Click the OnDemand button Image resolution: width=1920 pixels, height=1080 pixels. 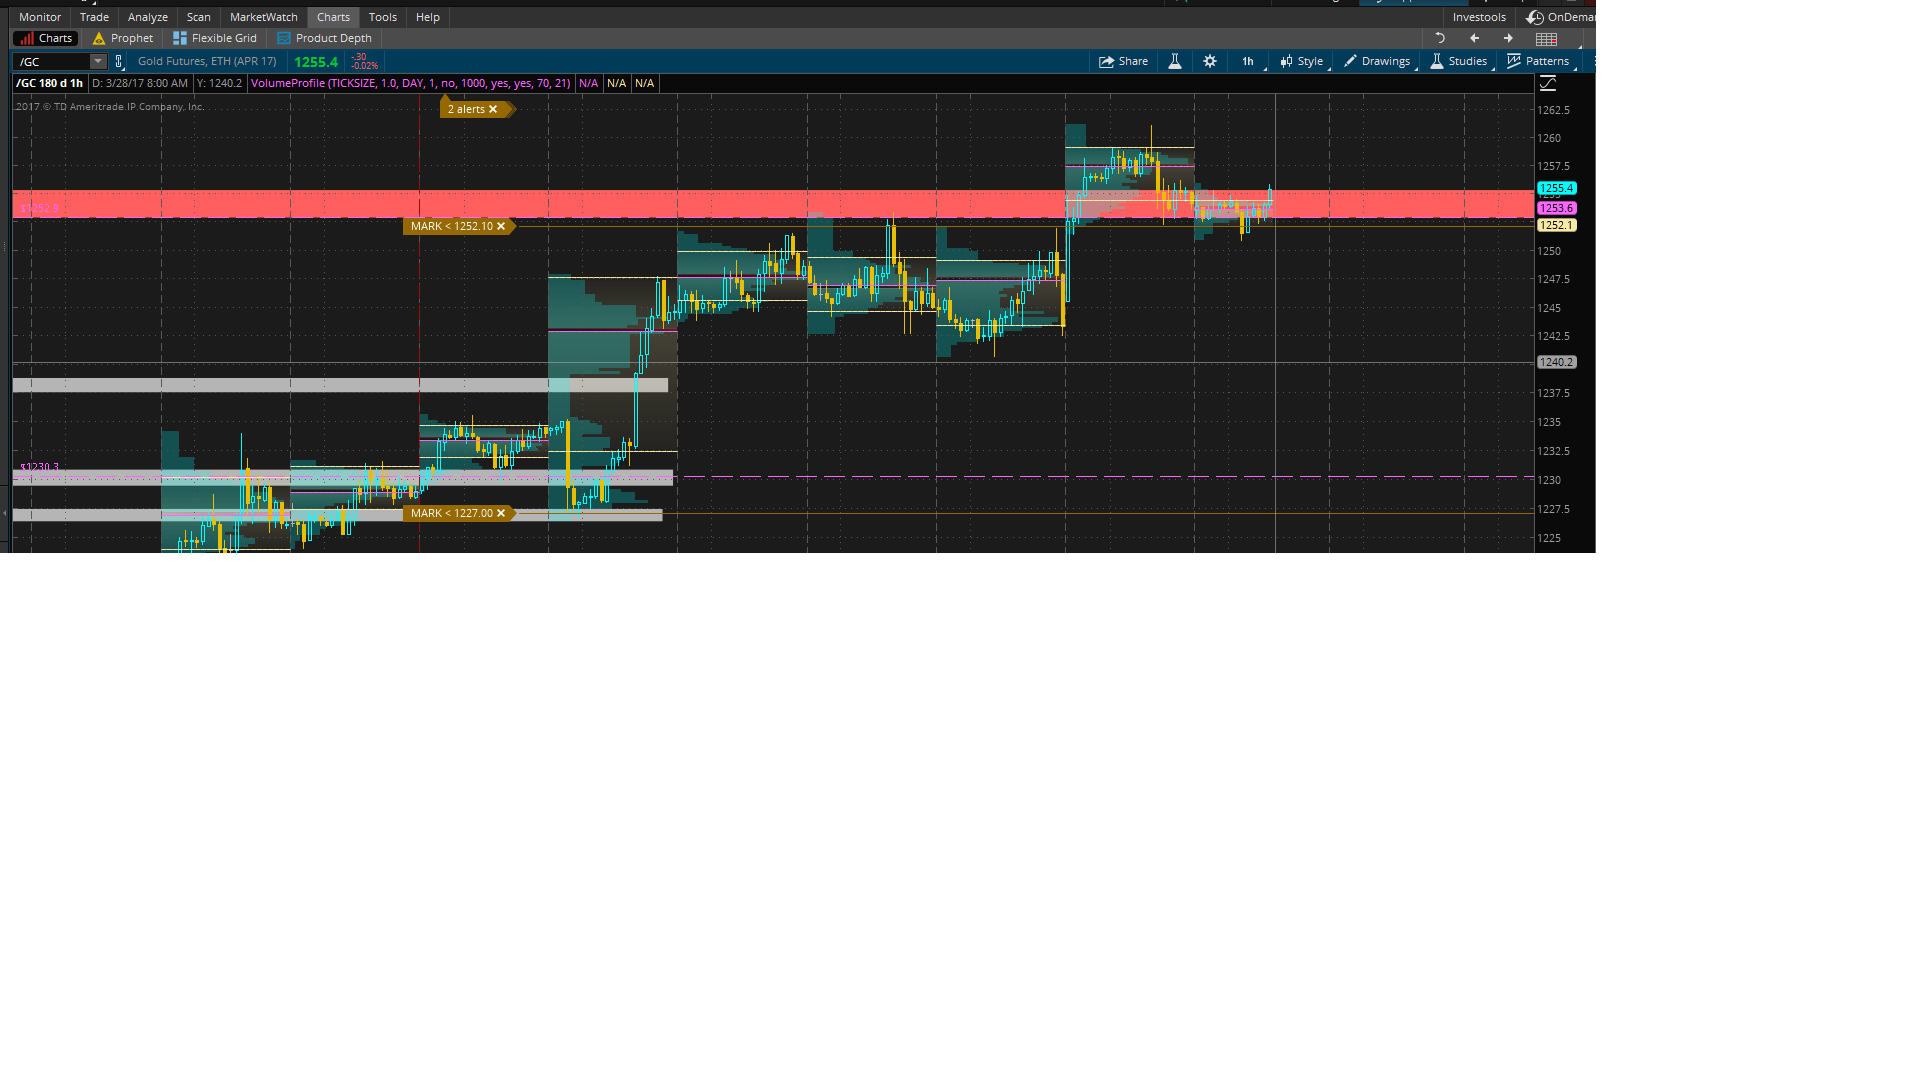(x=1560, y=17)
